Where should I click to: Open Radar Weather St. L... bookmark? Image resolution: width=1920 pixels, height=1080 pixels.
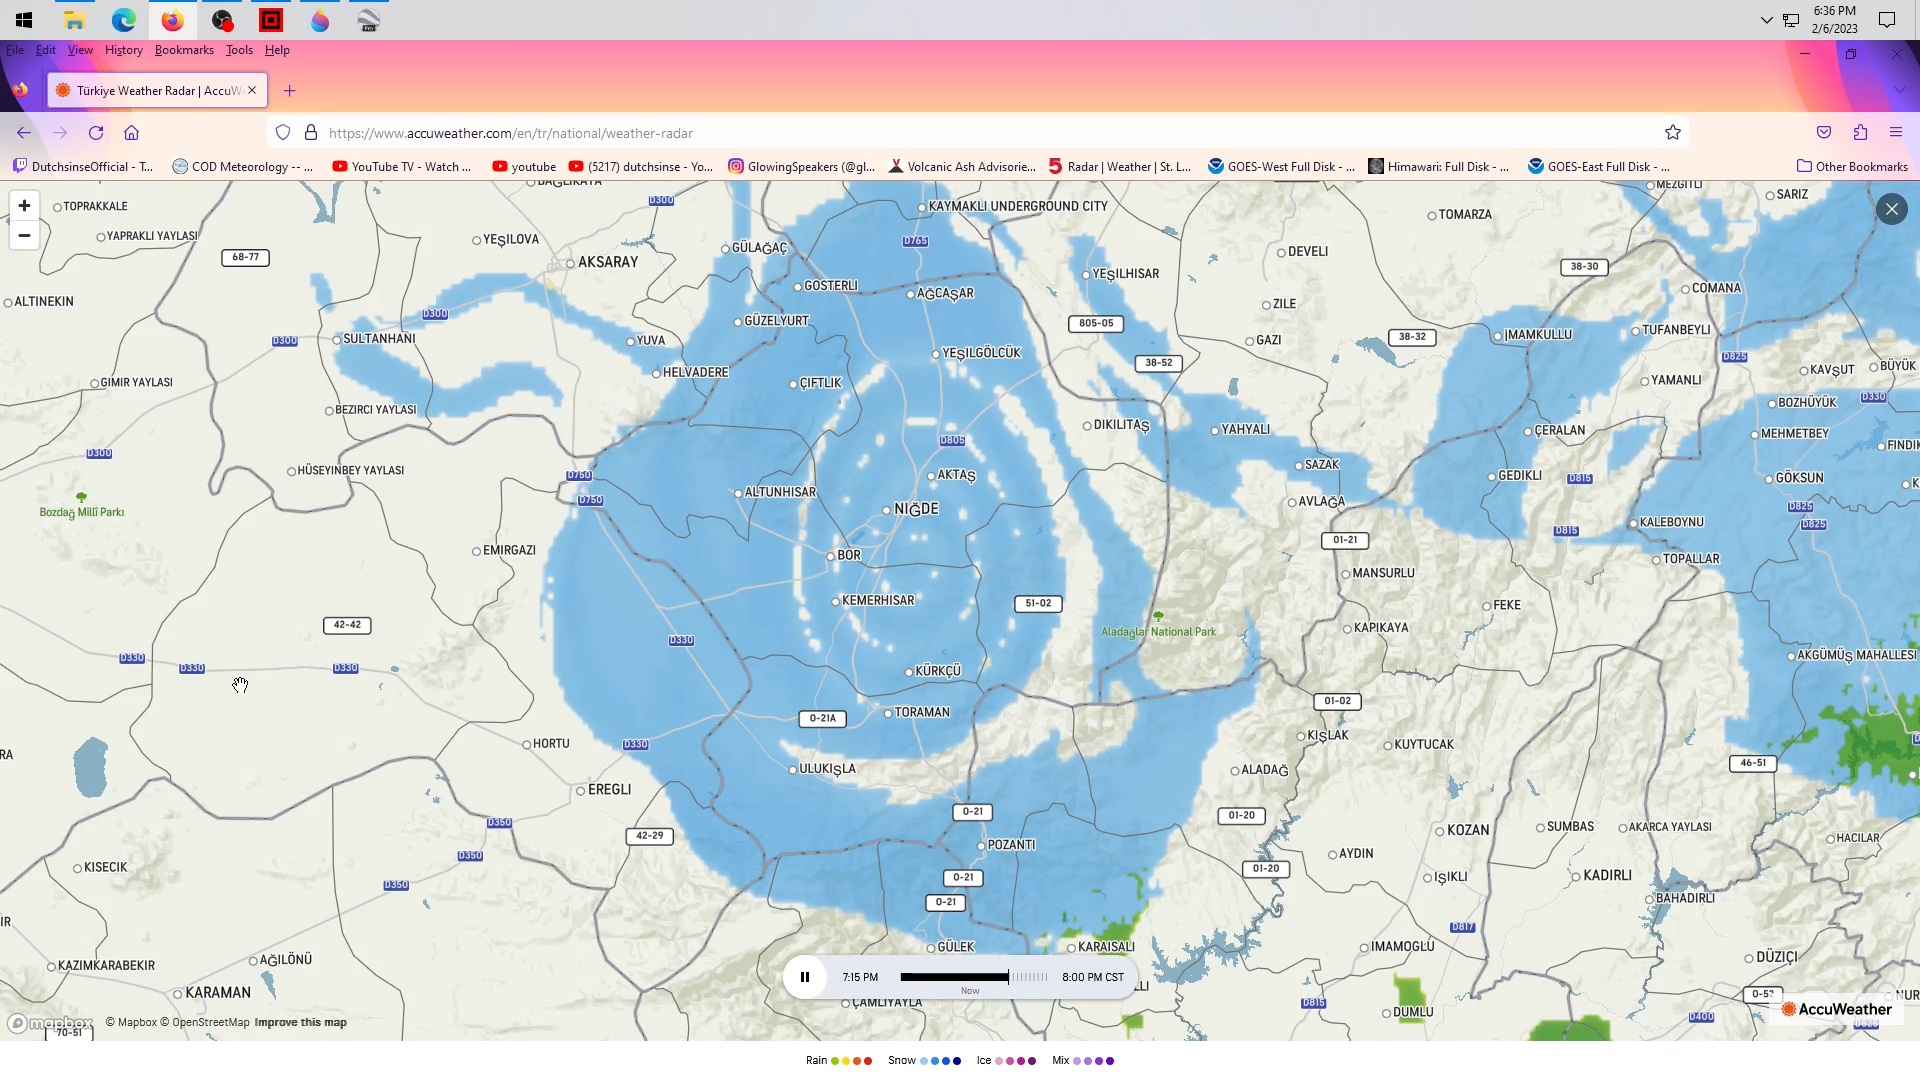pyautogui.click(x=1119, y=167)
